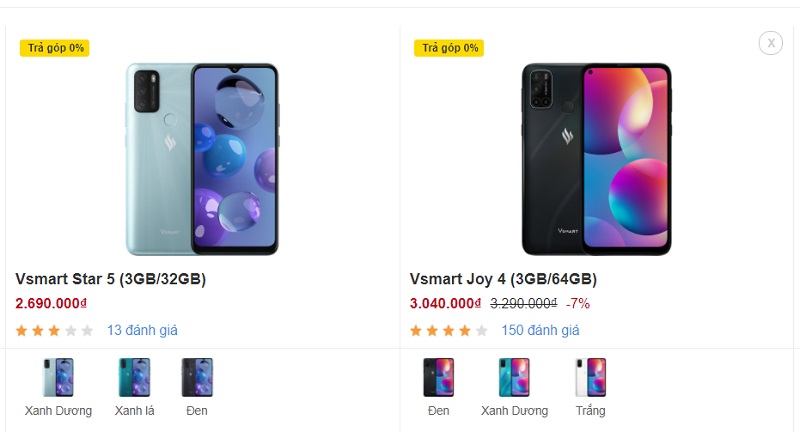
Task: Click Joy 4 Trả góp 0% badge
Action: [x=449, y=48]
